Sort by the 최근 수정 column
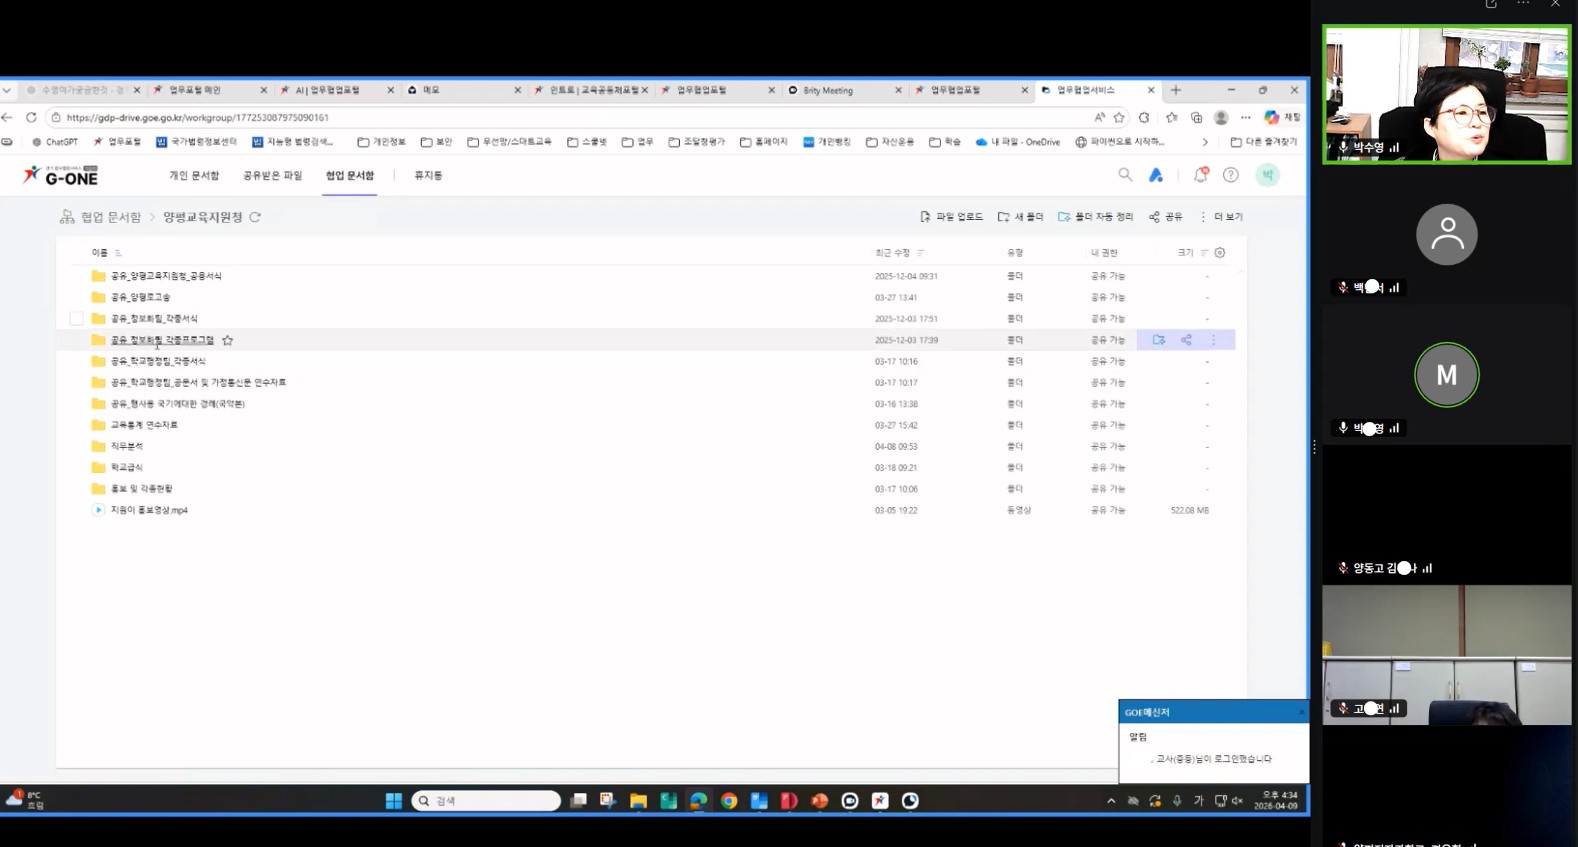The width and height of the screenshot is (1578, 847). (x=899, y=253)
